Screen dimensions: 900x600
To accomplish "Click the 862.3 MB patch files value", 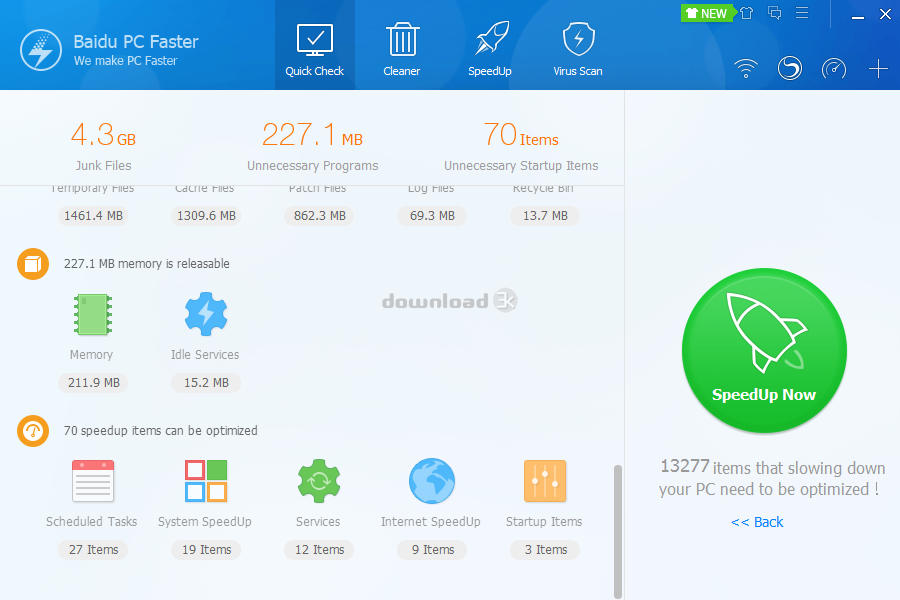I will click(319, 216).
